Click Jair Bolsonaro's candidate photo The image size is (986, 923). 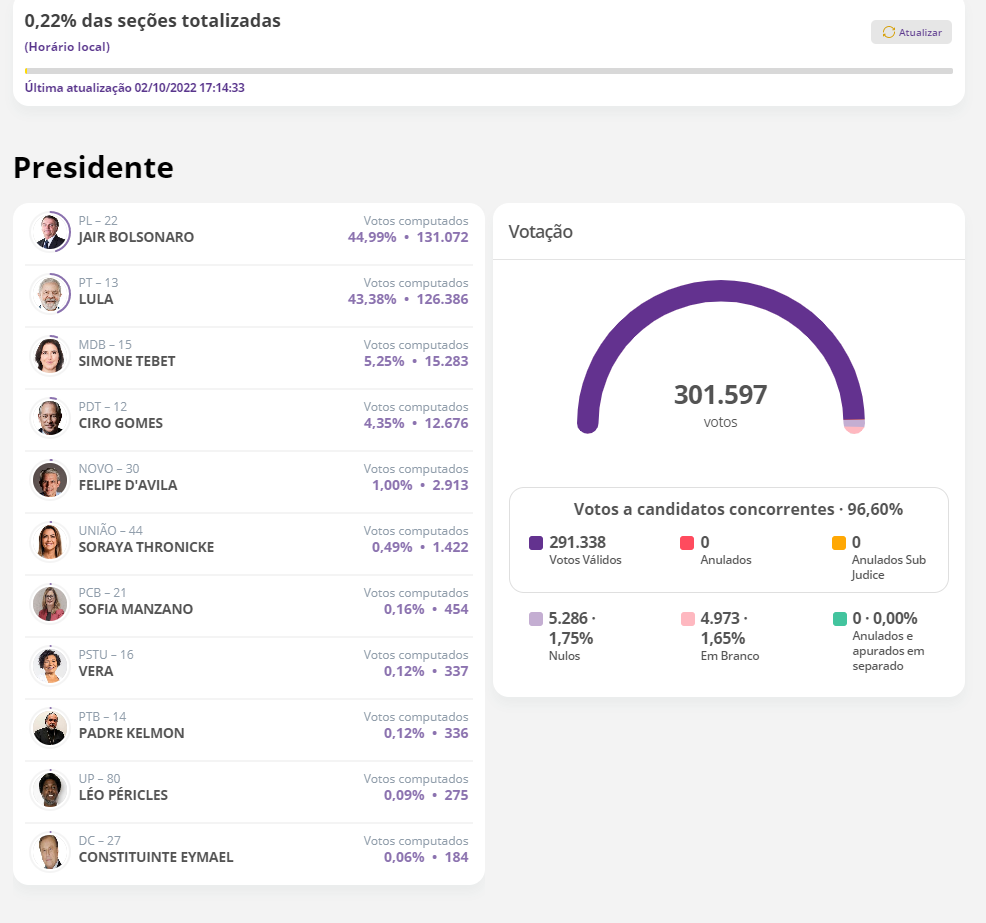tap(49, 231)
